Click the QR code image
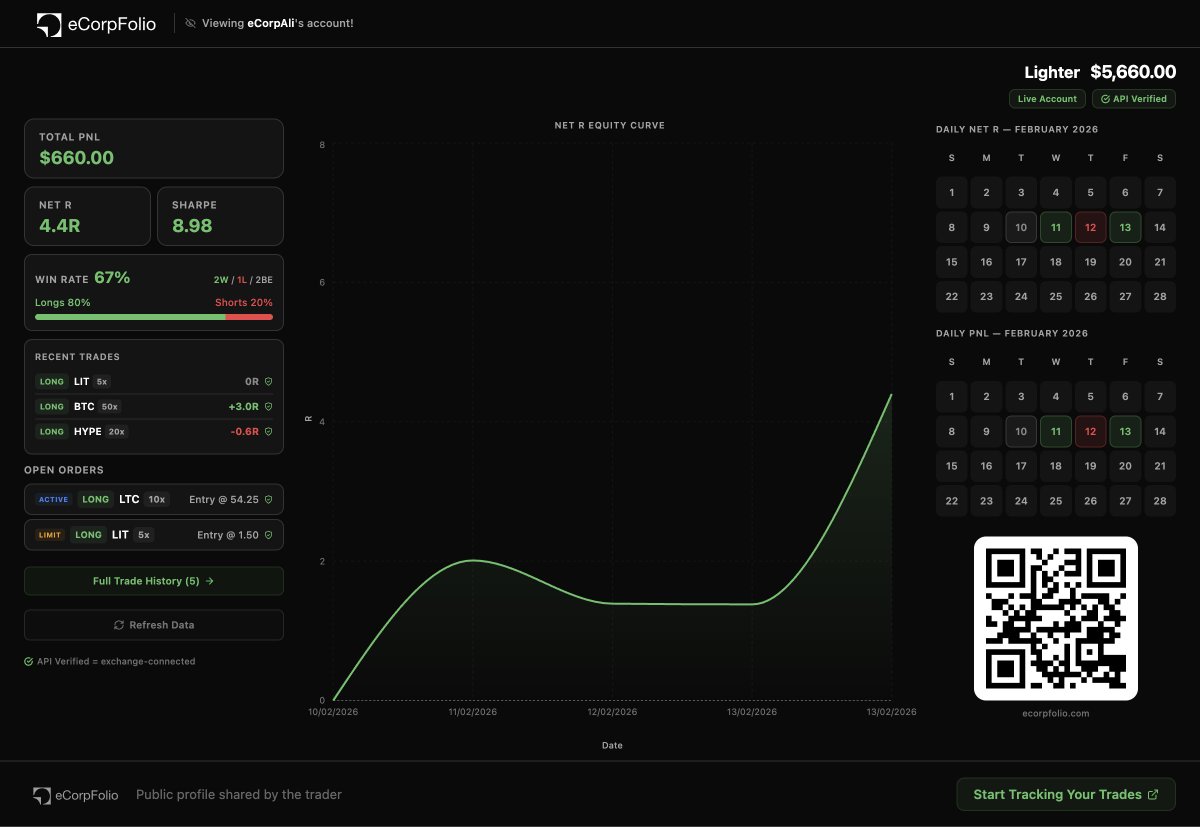Image resolution: width=1200 pixels, height=827 pixels. click(1056, 618)
